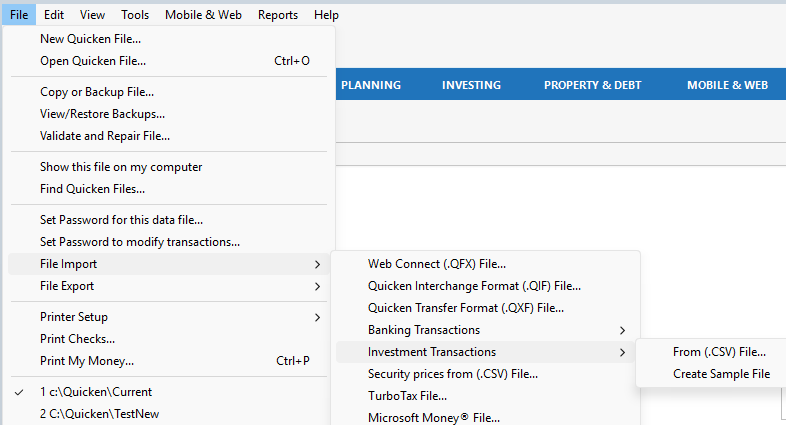Select From (.CSV) File... option

click(719, 352)
